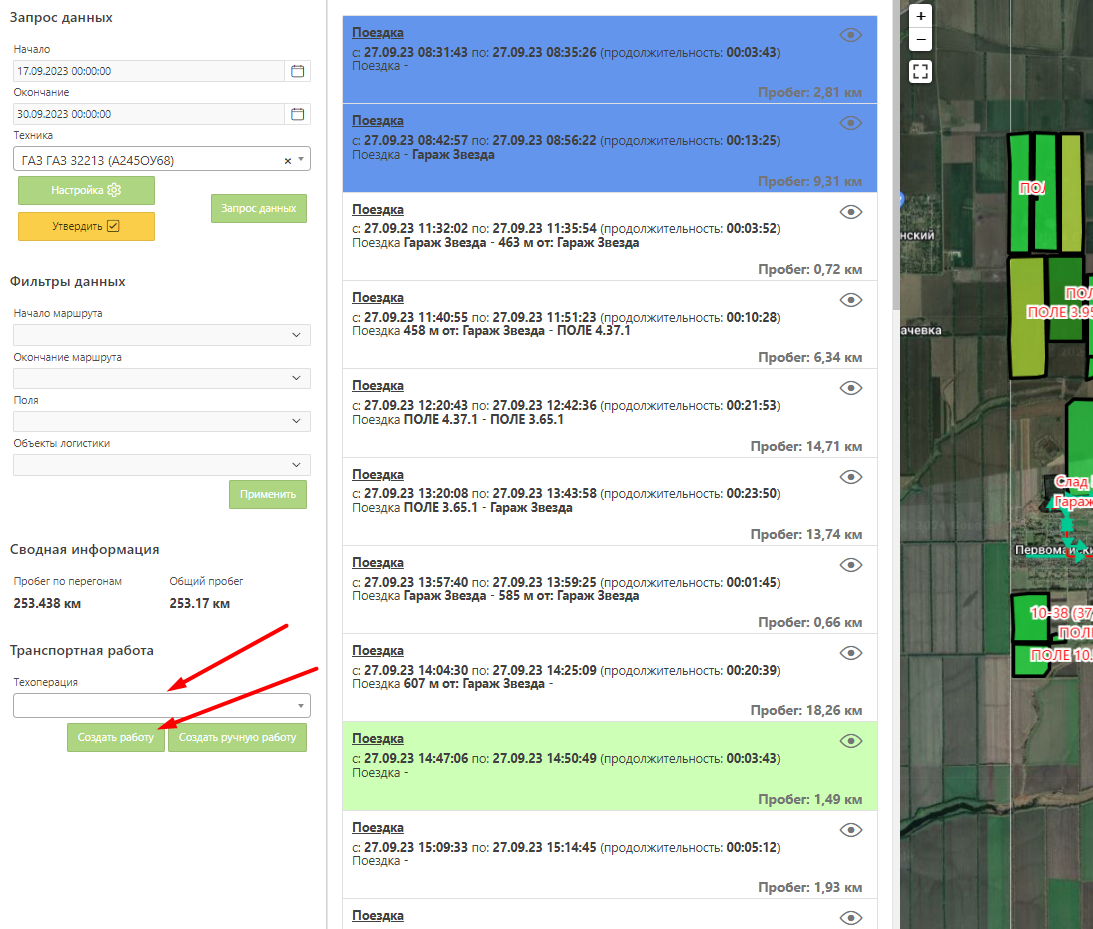Open the Техоперация dropdown

tap(161, 706)
